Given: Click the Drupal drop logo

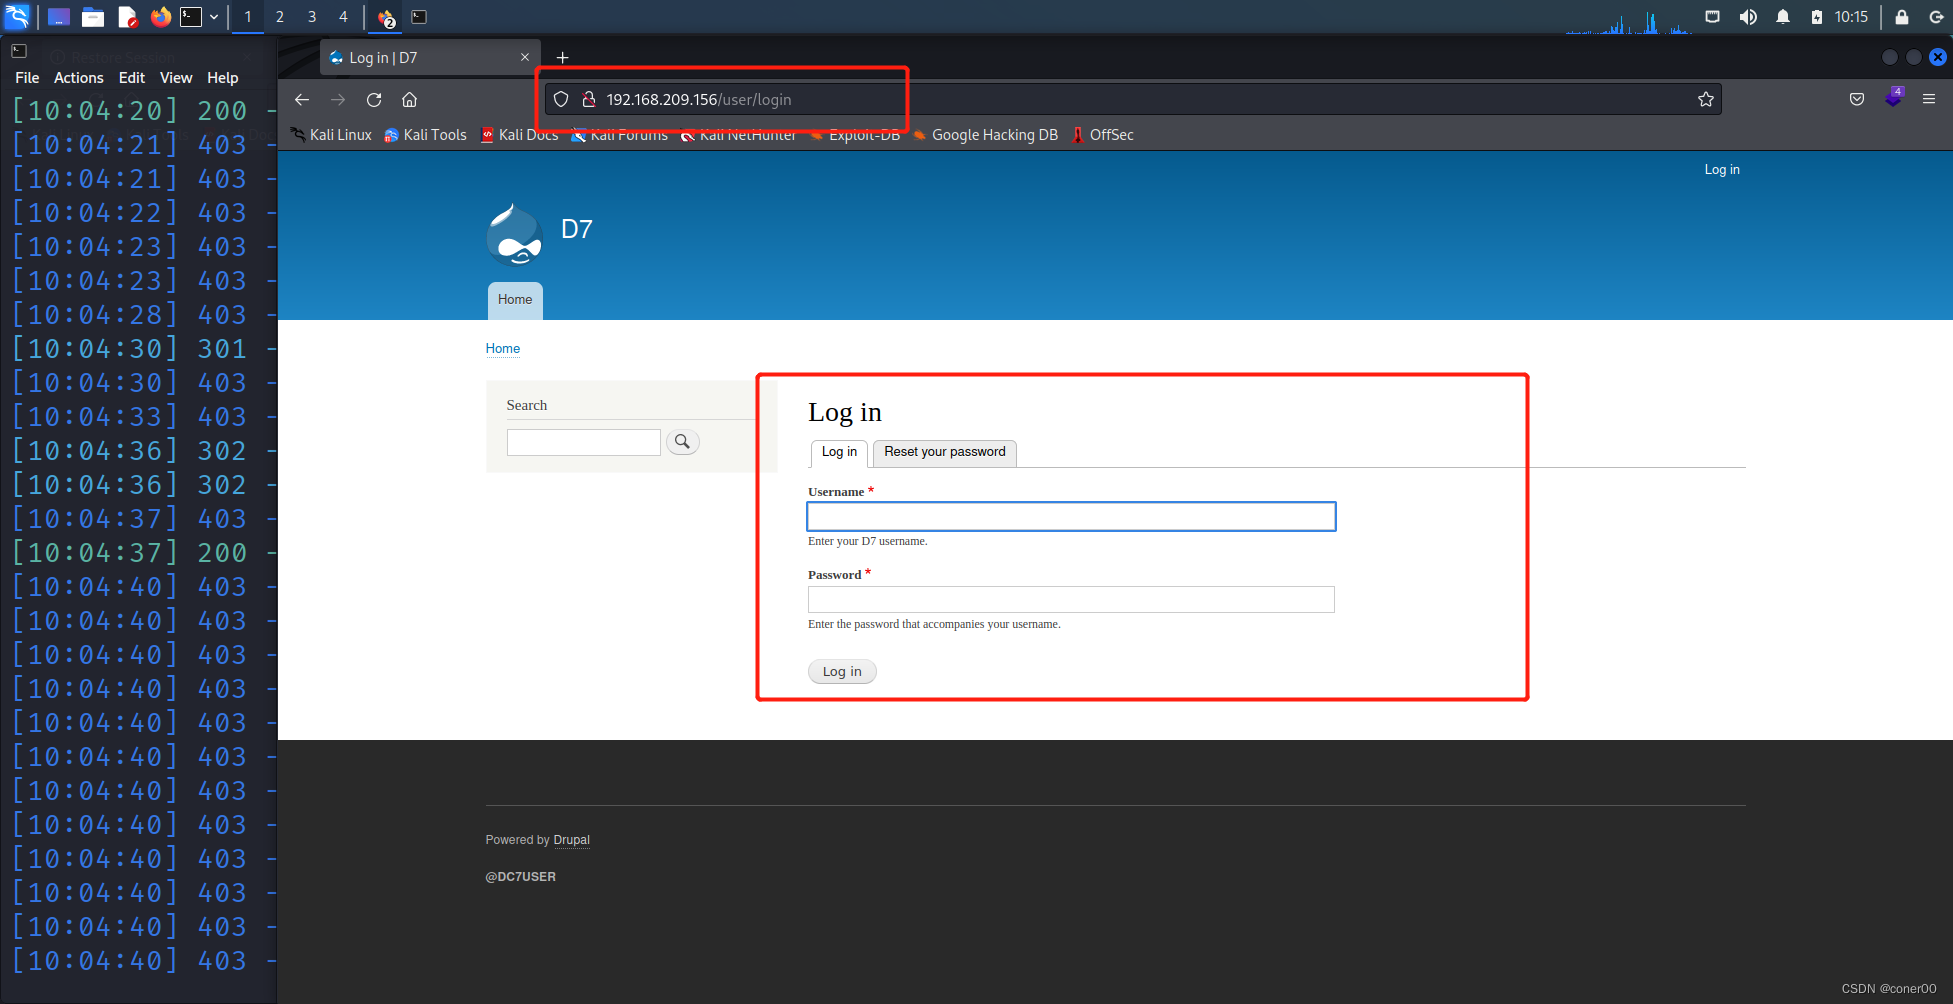Looking at the screenshot, I should [x=515, y=234].
